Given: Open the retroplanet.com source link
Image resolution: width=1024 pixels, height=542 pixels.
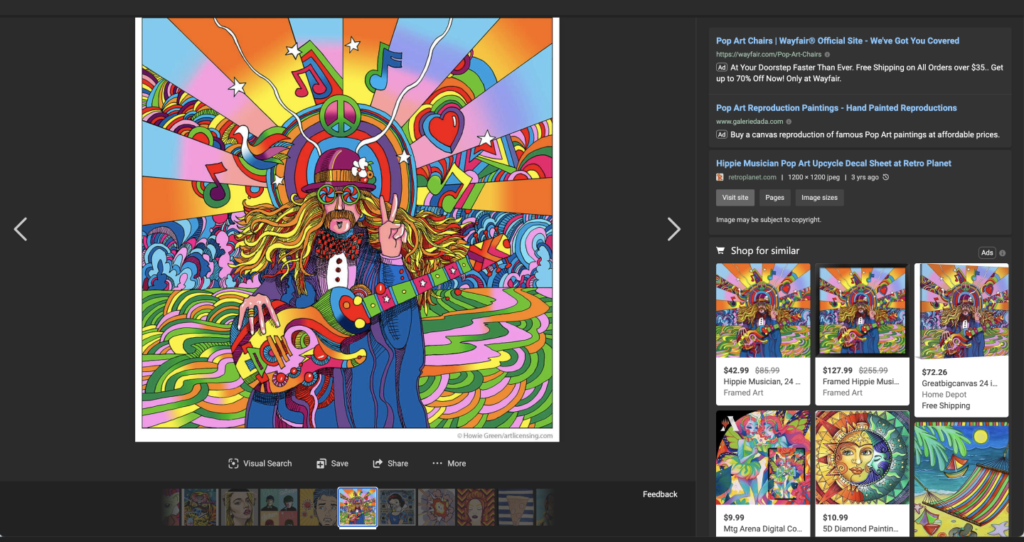Looking at the screenshot, I should pos(752,177).
